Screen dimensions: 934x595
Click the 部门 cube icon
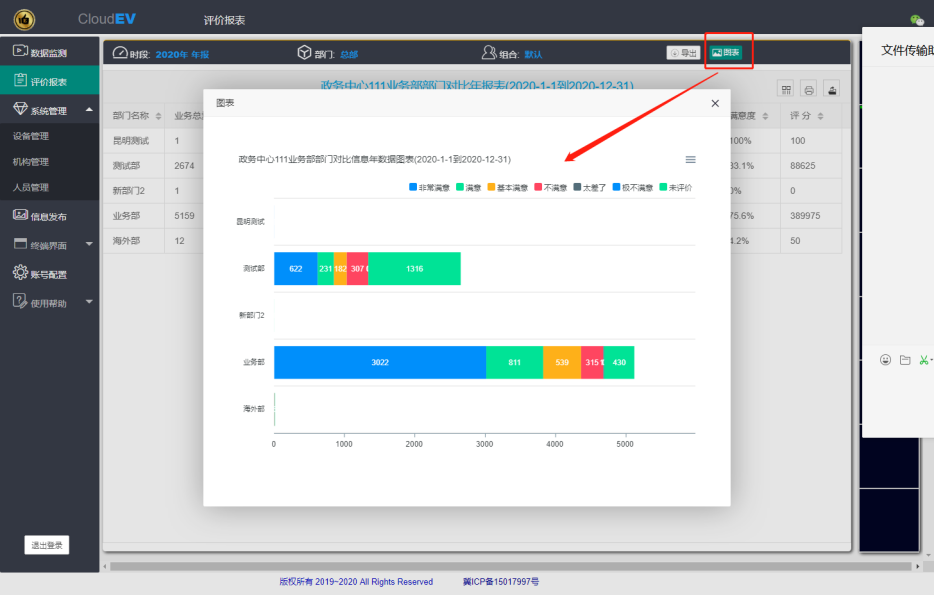tap(304, 52)
